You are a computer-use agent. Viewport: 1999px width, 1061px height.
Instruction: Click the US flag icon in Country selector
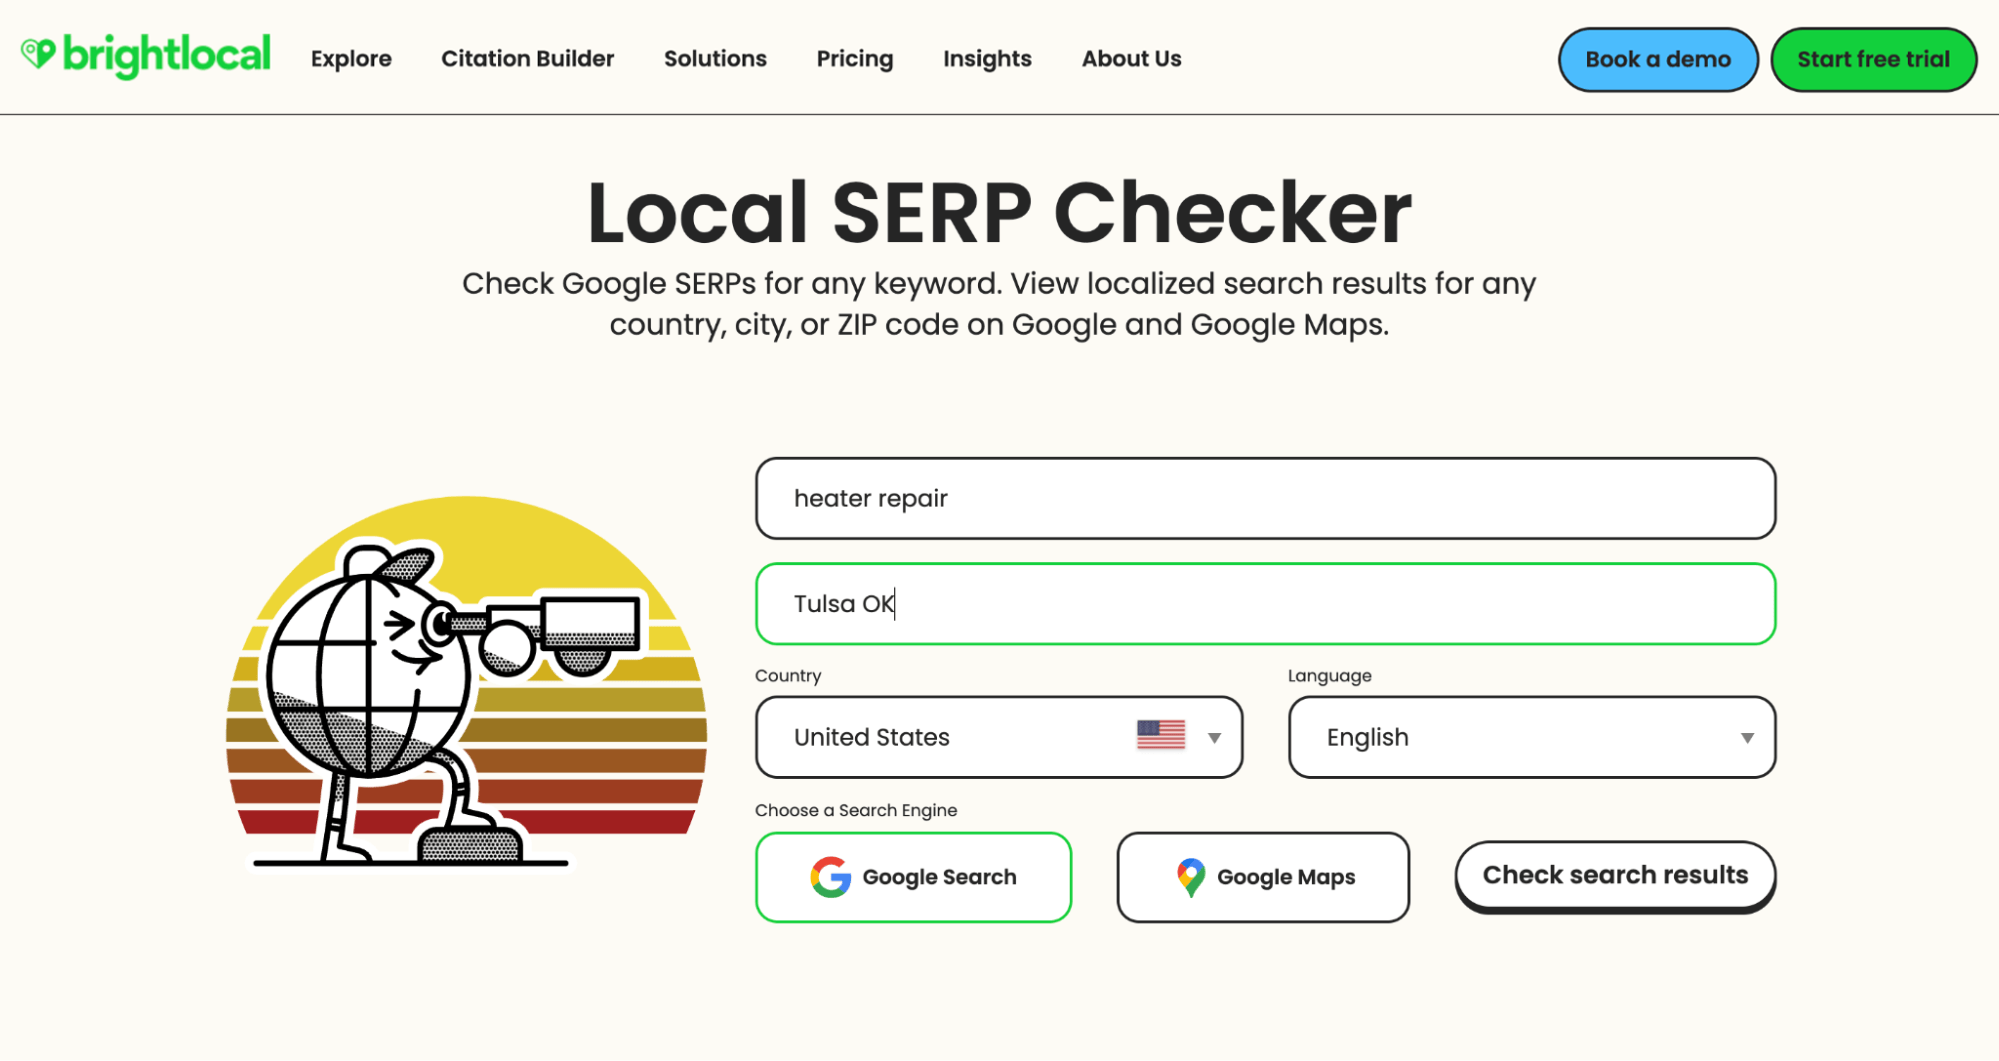[x=1162, y=737]
